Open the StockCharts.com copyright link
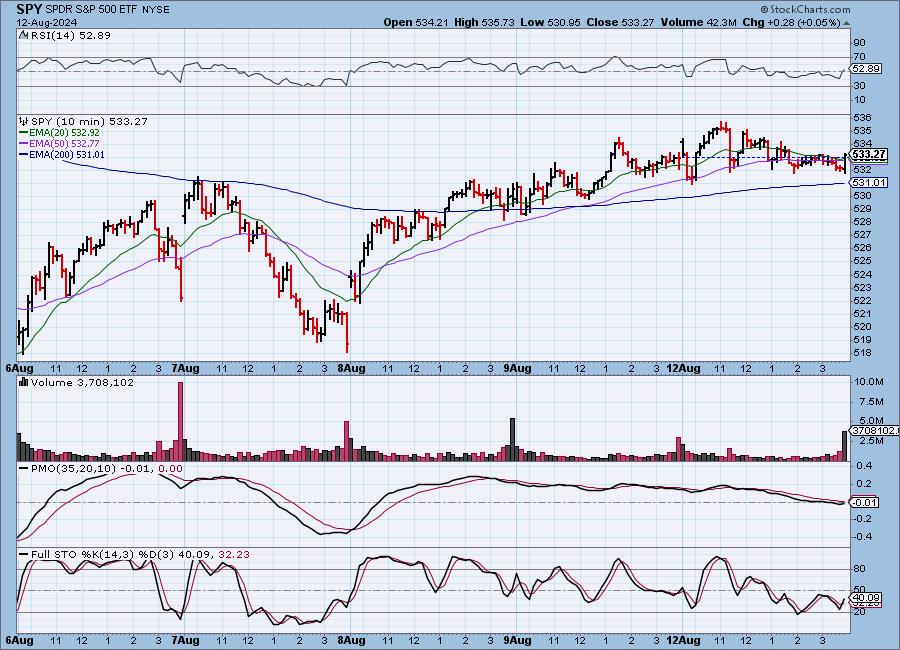 pyautogui.click(x=805, y=9)
